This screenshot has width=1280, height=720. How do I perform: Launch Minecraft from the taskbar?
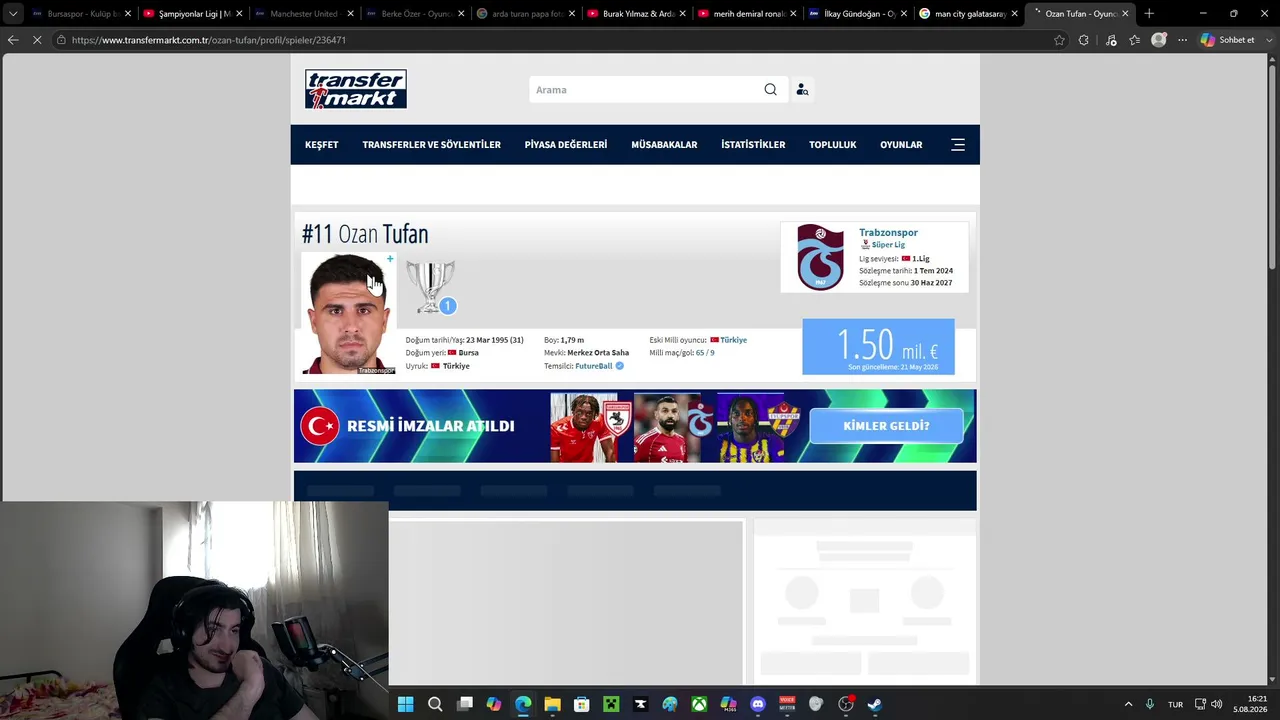611,704
